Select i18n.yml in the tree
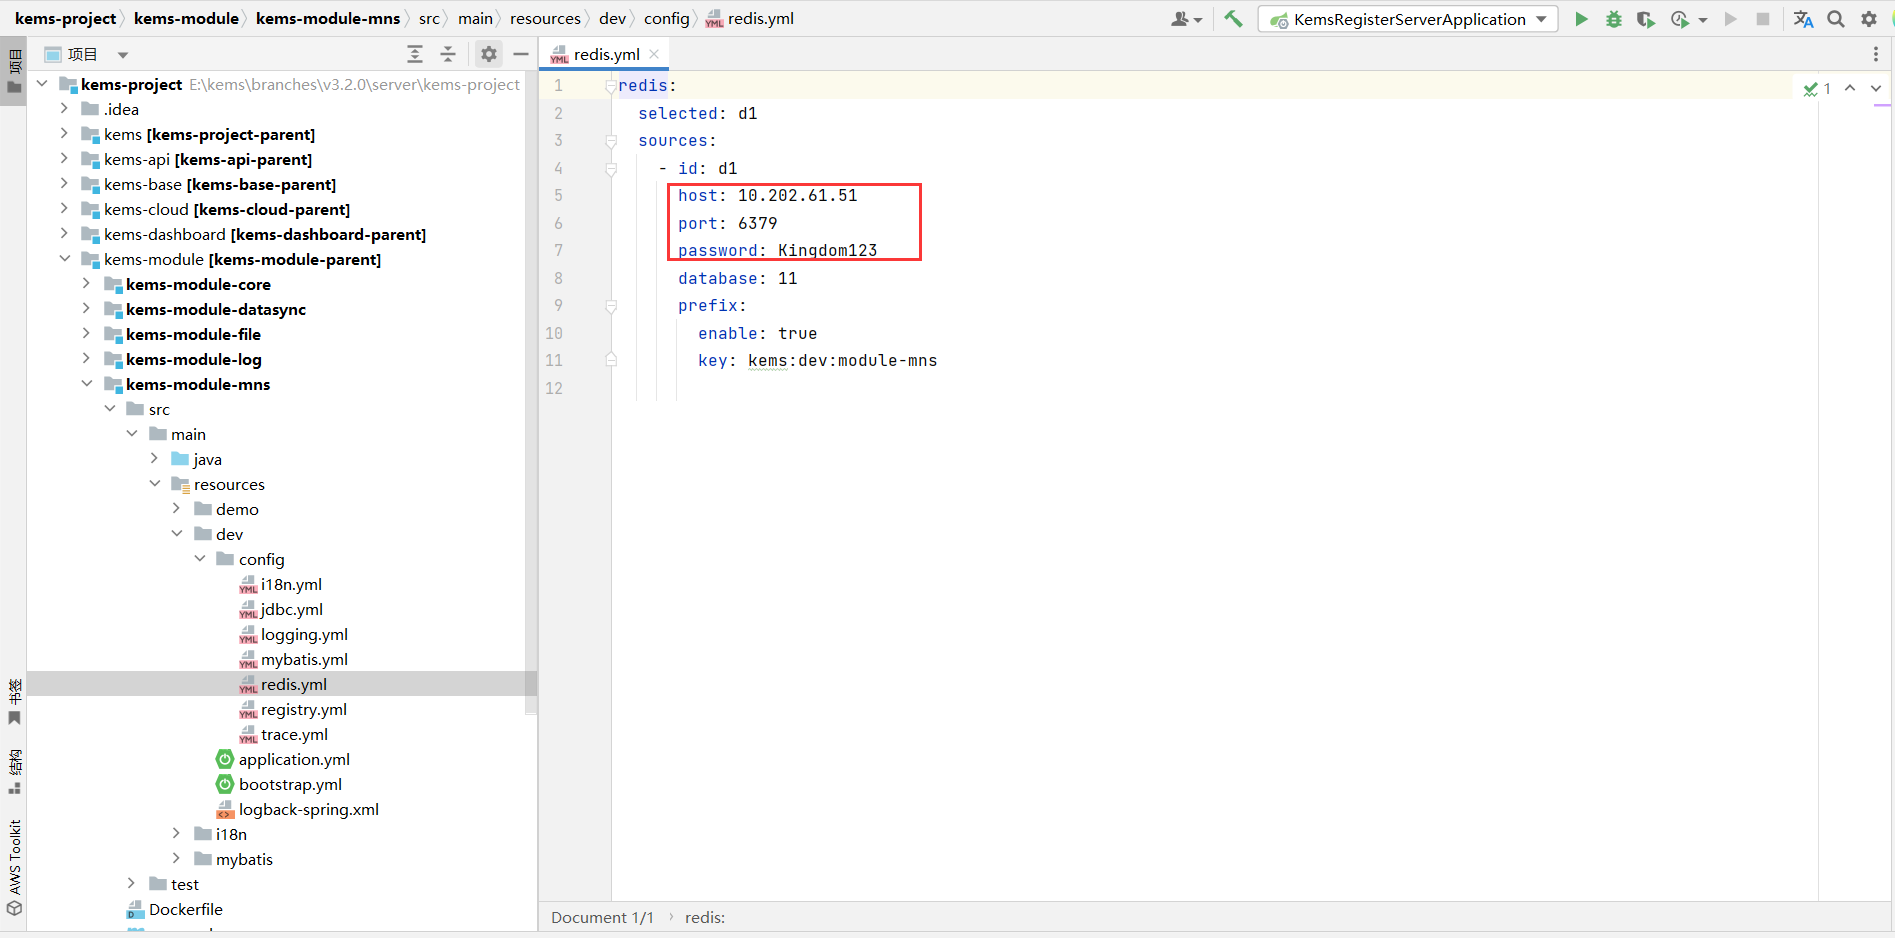Viewport: 1895px width, 938px height. click(281, 584)
